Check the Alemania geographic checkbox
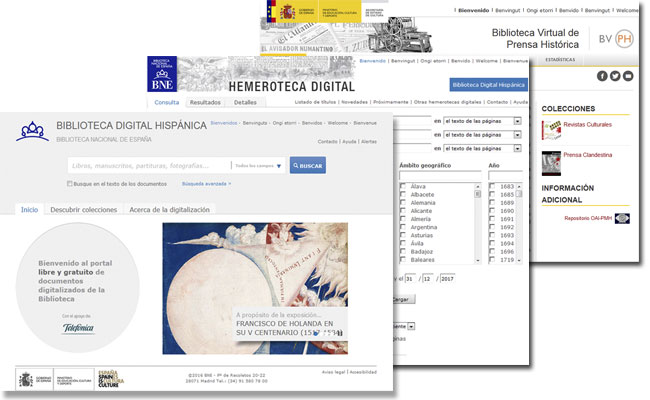Image resolution: width=650 pixels, height=400 pixels. click(x=403, y=202)
